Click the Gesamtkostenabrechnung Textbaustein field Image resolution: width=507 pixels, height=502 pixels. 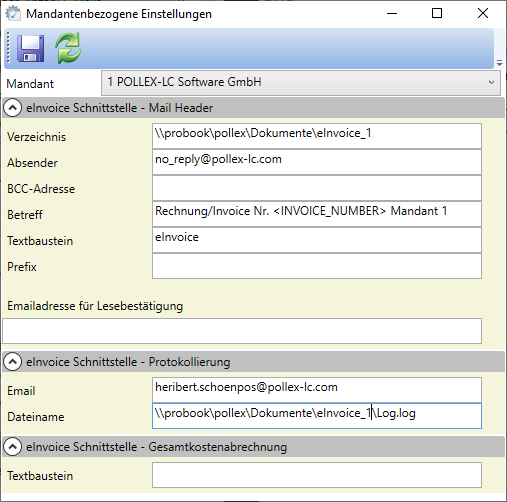tap(317, 475)
